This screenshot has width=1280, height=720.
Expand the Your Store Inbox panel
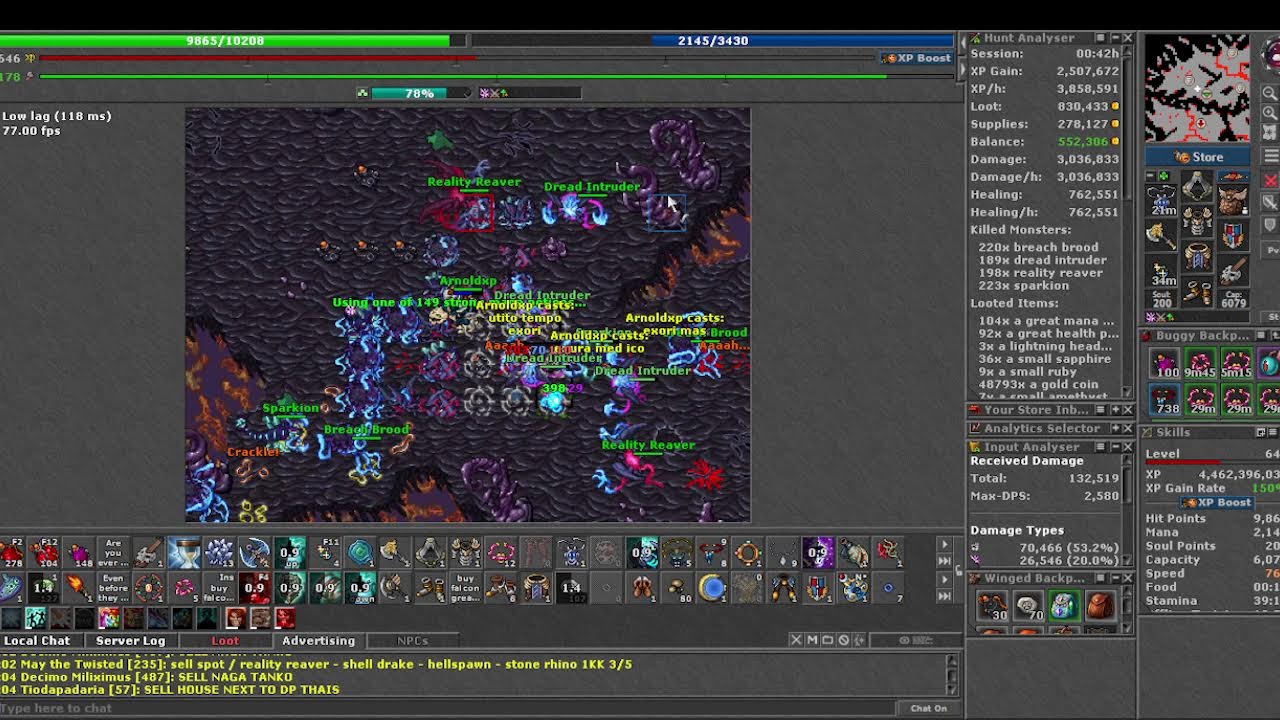coord(1115,410)
